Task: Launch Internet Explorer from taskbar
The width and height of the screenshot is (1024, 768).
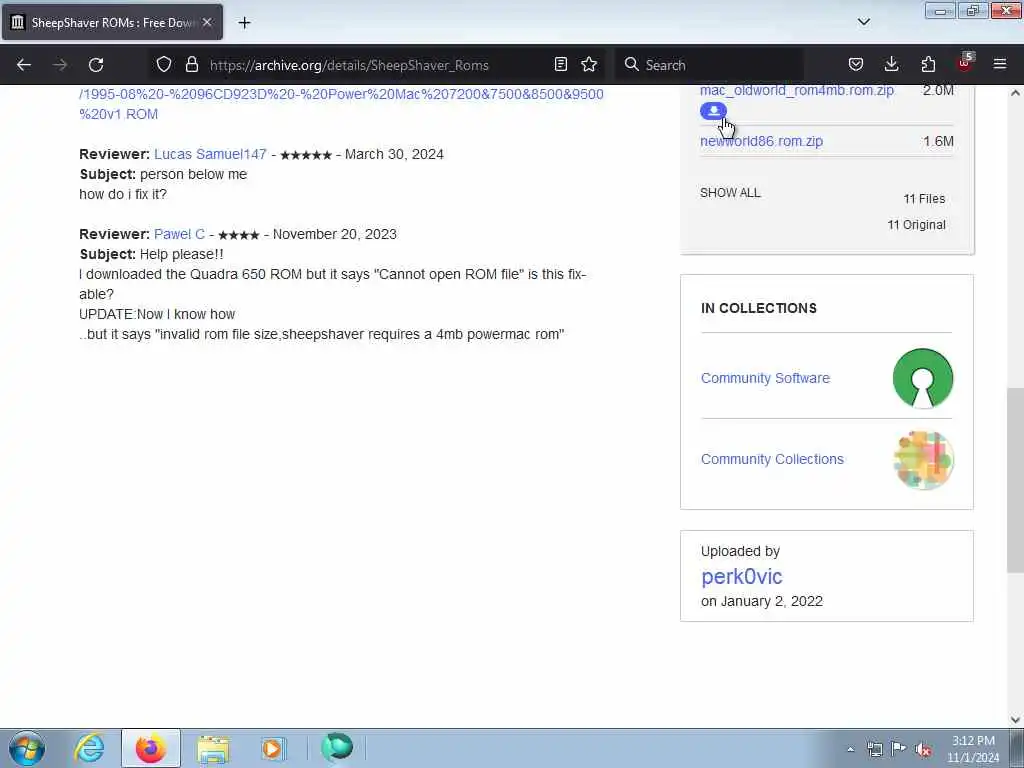Action: (89, 748)
